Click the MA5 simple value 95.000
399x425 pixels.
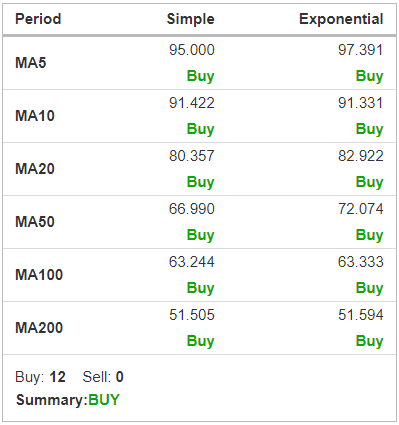point(192,50)
